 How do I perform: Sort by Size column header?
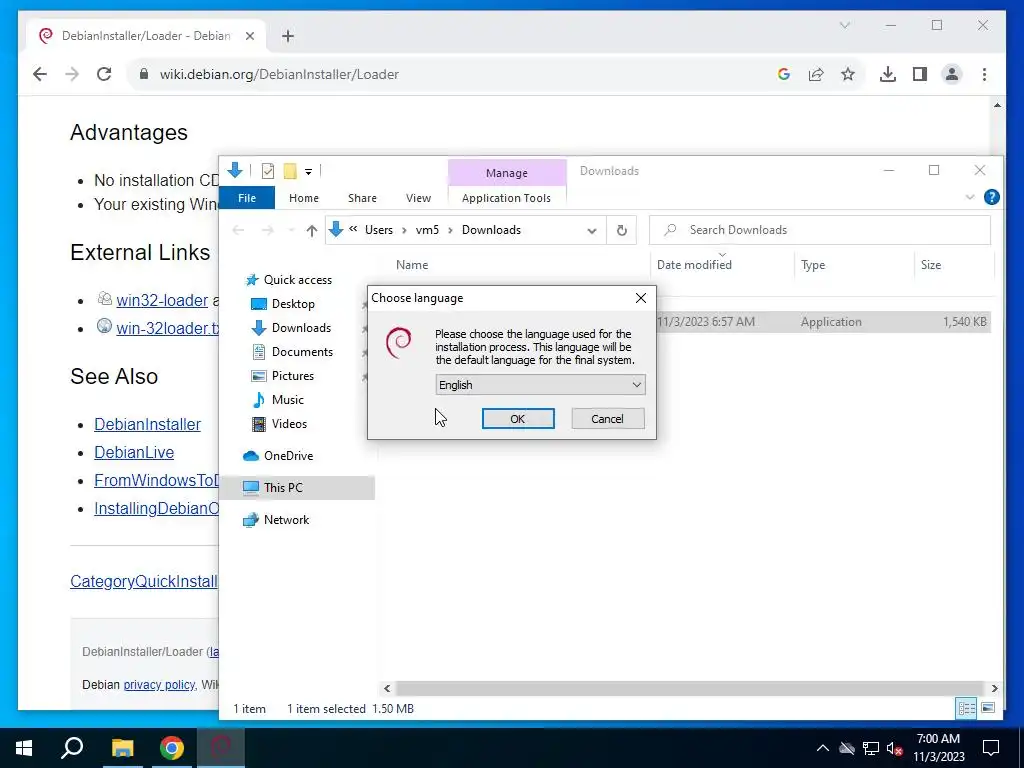(931, 265)
